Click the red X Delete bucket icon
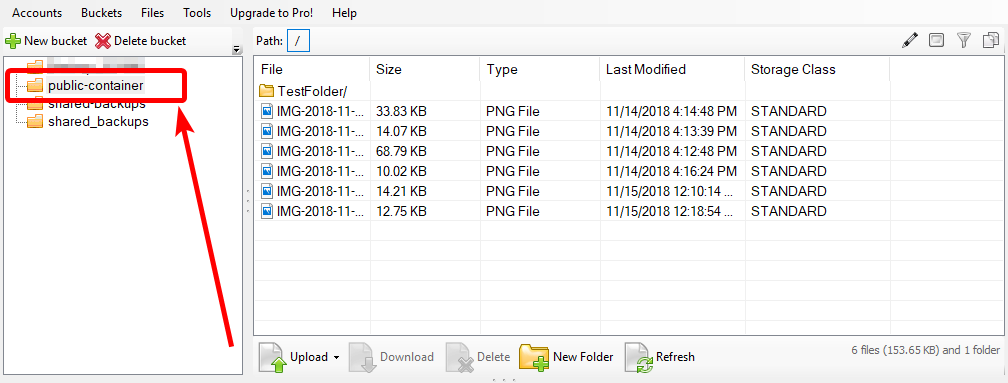The height and width of the screenshot is (383, 1008). [x=103, y=41]
